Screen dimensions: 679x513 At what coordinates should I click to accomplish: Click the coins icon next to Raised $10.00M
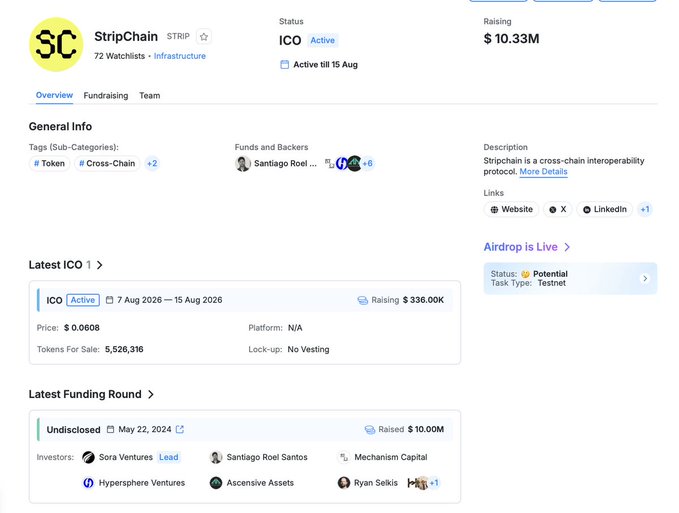(370, 429)
